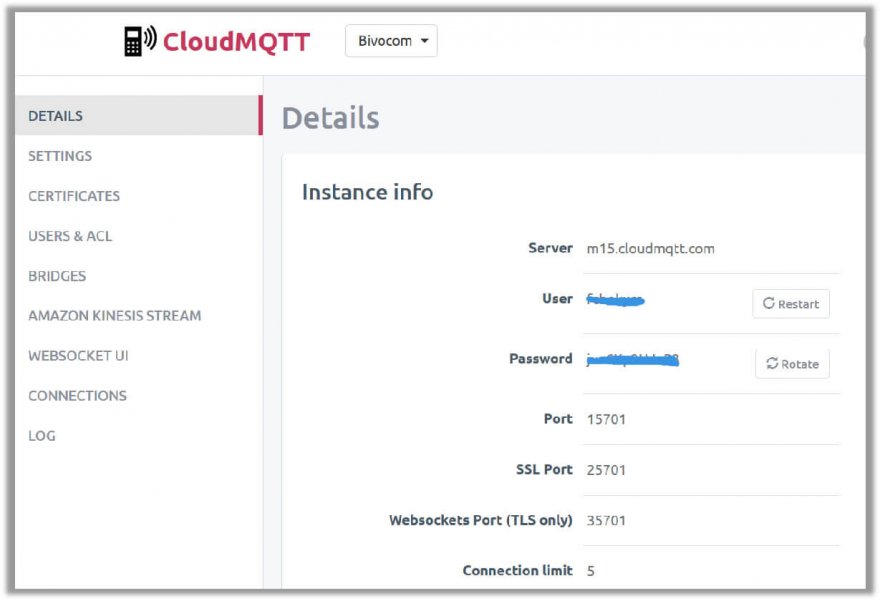Image resolution: width=880 pixels, height=601 pixels.
Task: Navigate to BRIDGES section
Action: [57, 276]
